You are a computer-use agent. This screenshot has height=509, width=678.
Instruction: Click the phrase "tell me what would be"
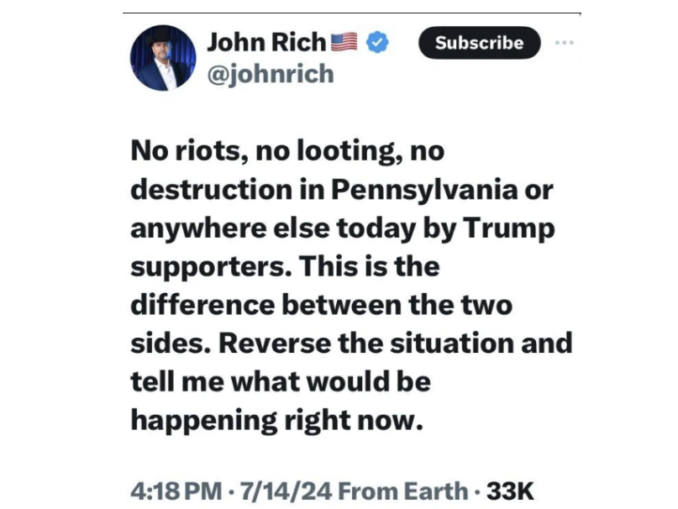(280, 381)
